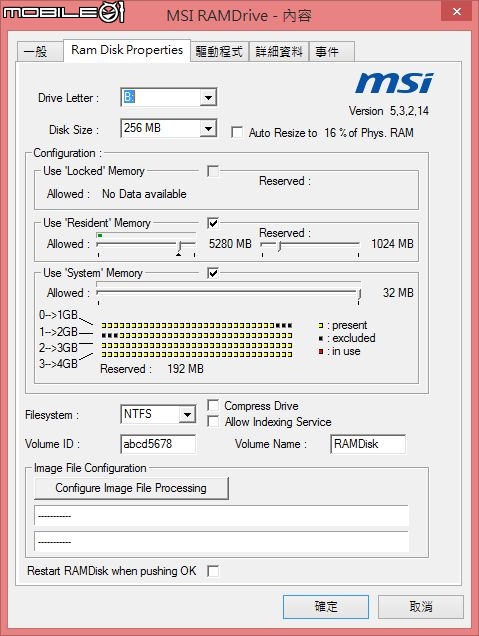Click the yellow 'present' legend icon
Screen dimensions: 479x636
(321, 326)
